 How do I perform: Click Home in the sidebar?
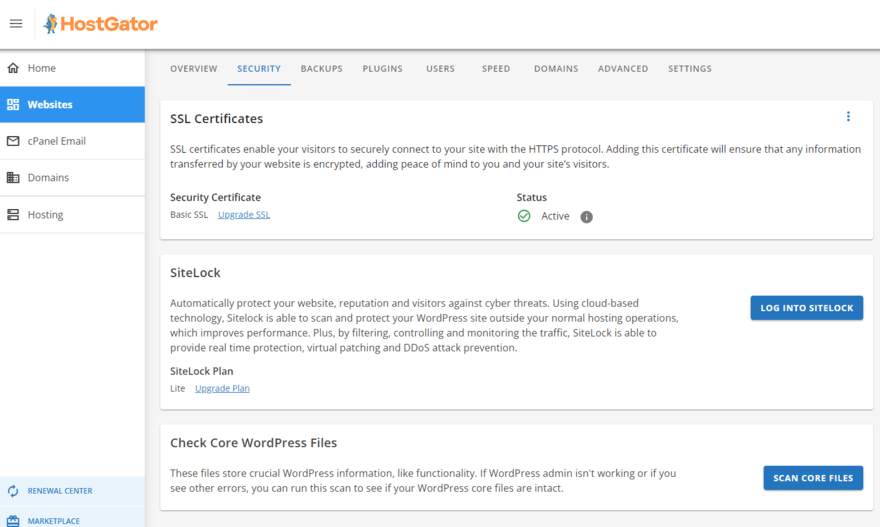point(72,68)
